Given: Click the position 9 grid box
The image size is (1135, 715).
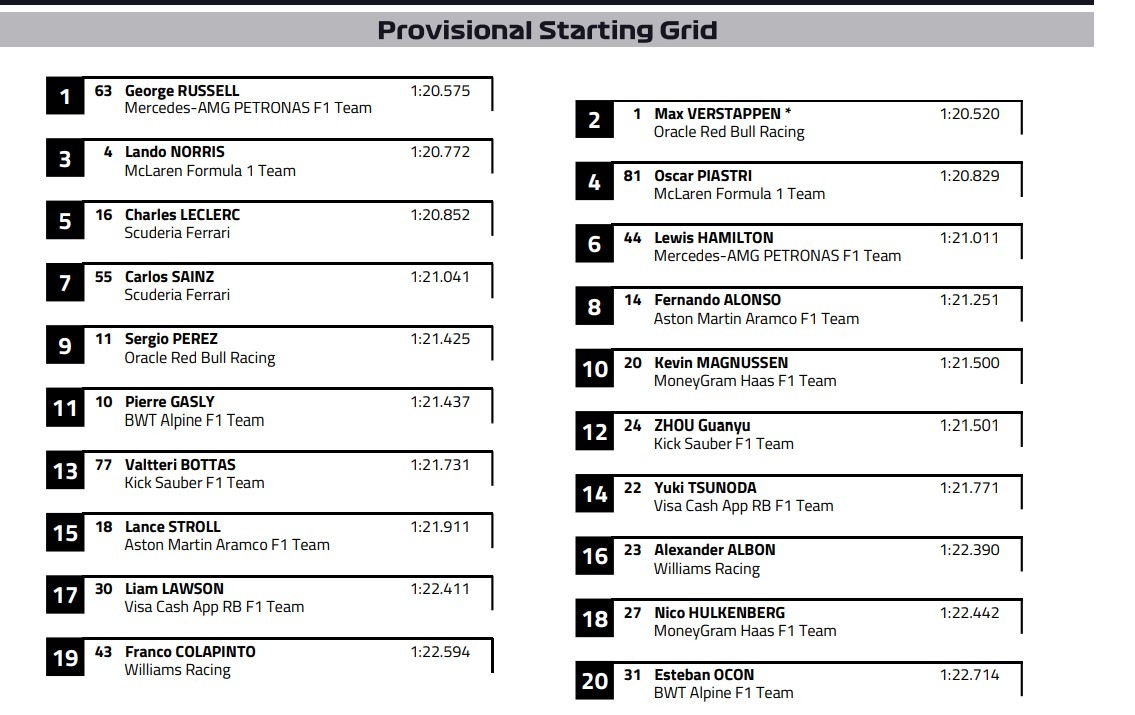Looking at the screenshot, I should [65, 346].
